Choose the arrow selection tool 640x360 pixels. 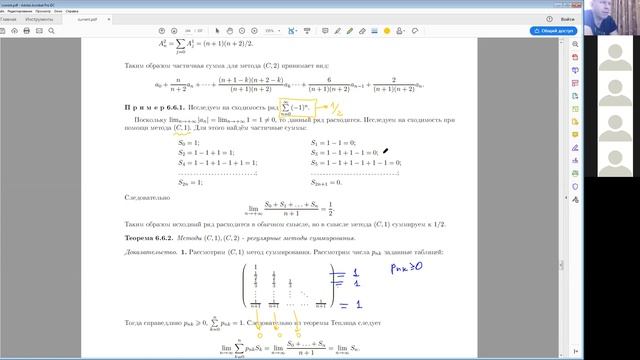[217, 31]
